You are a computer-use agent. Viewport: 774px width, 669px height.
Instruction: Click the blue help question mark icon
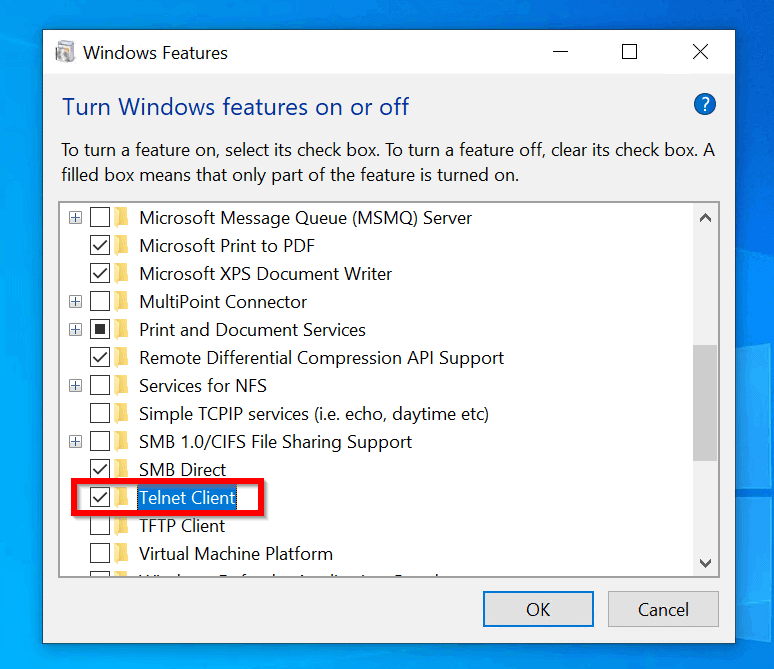[704, 104]
